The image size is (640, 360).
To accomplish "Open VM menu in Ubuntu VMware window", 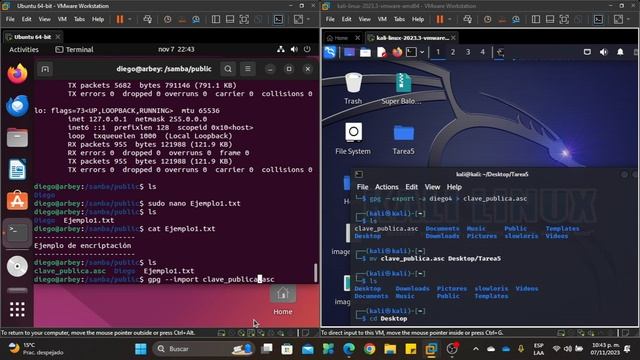I will click(62, 19).
